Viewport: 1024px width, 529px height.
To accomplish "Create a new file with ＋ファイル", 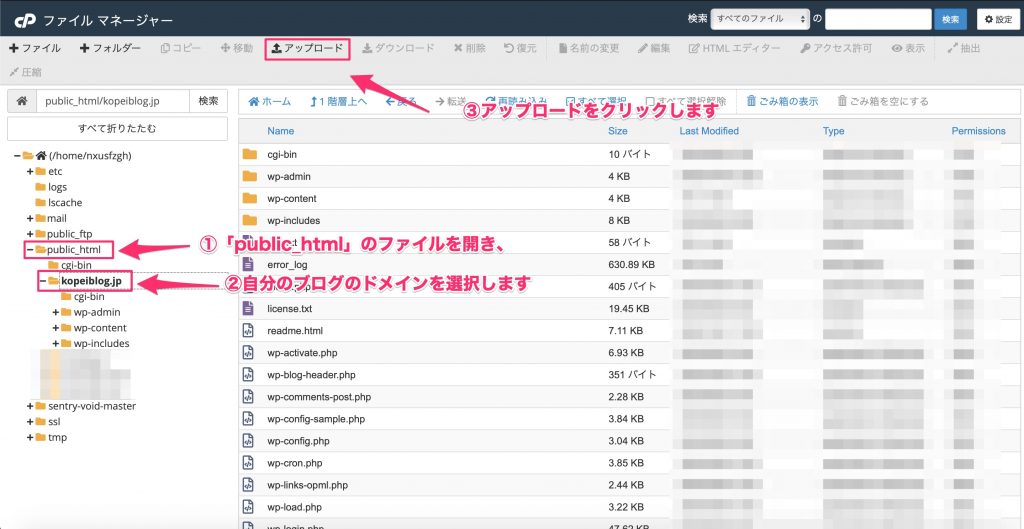I will click(x=34, y=48).
